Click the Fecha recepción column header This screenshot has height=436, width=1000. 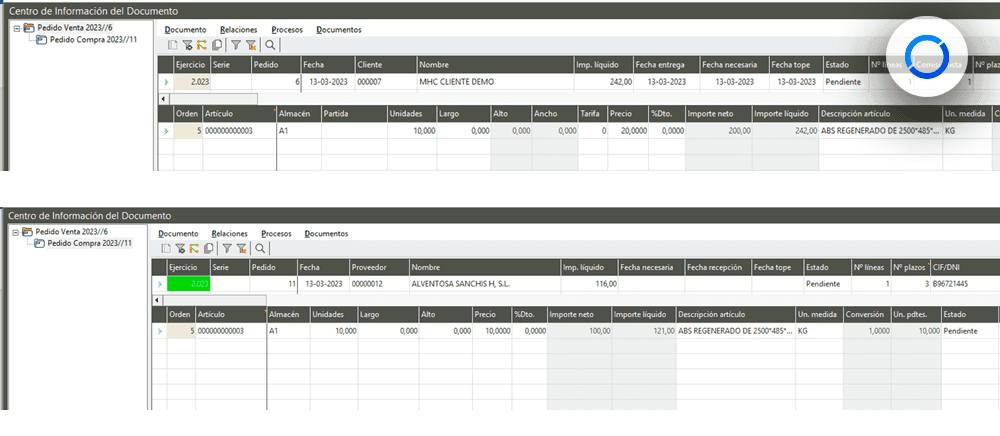coord(717,268)
